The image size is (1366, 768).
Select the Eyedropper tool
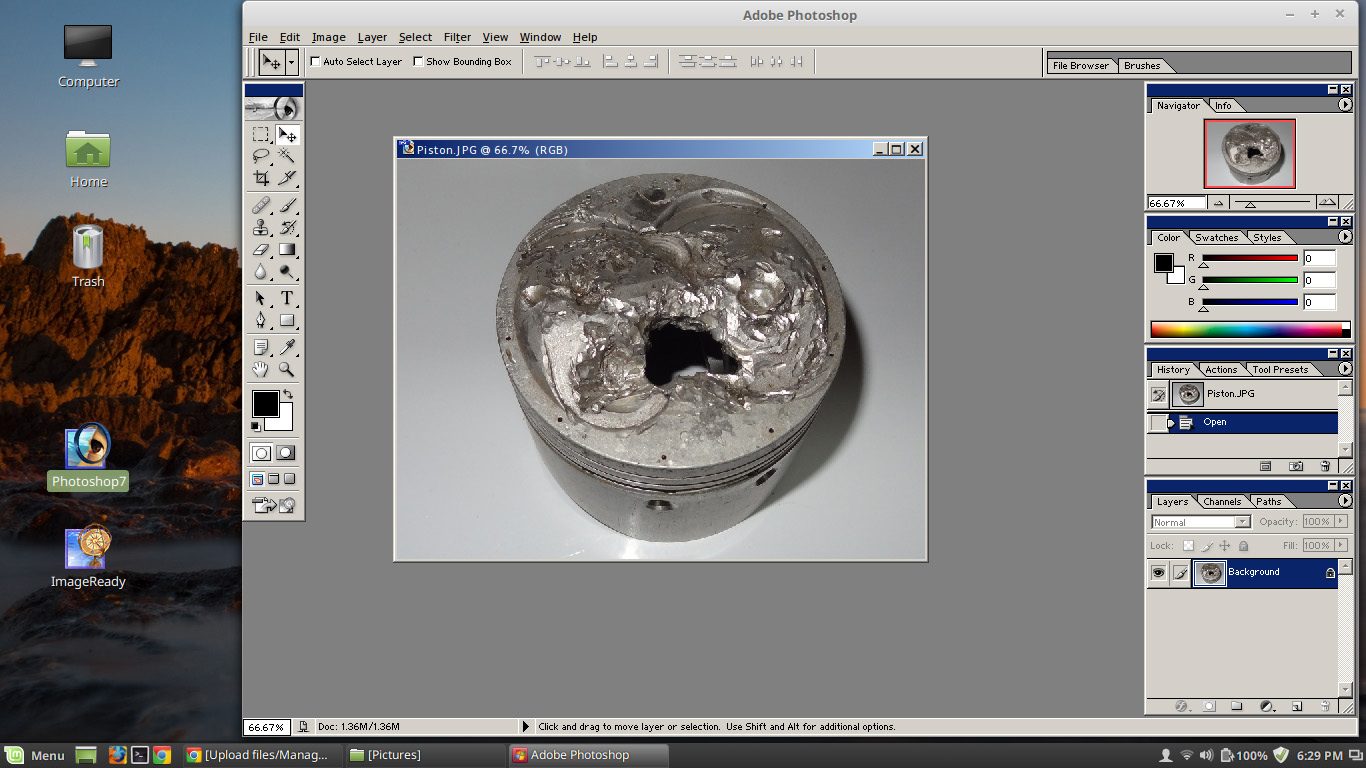pos(287,347)
